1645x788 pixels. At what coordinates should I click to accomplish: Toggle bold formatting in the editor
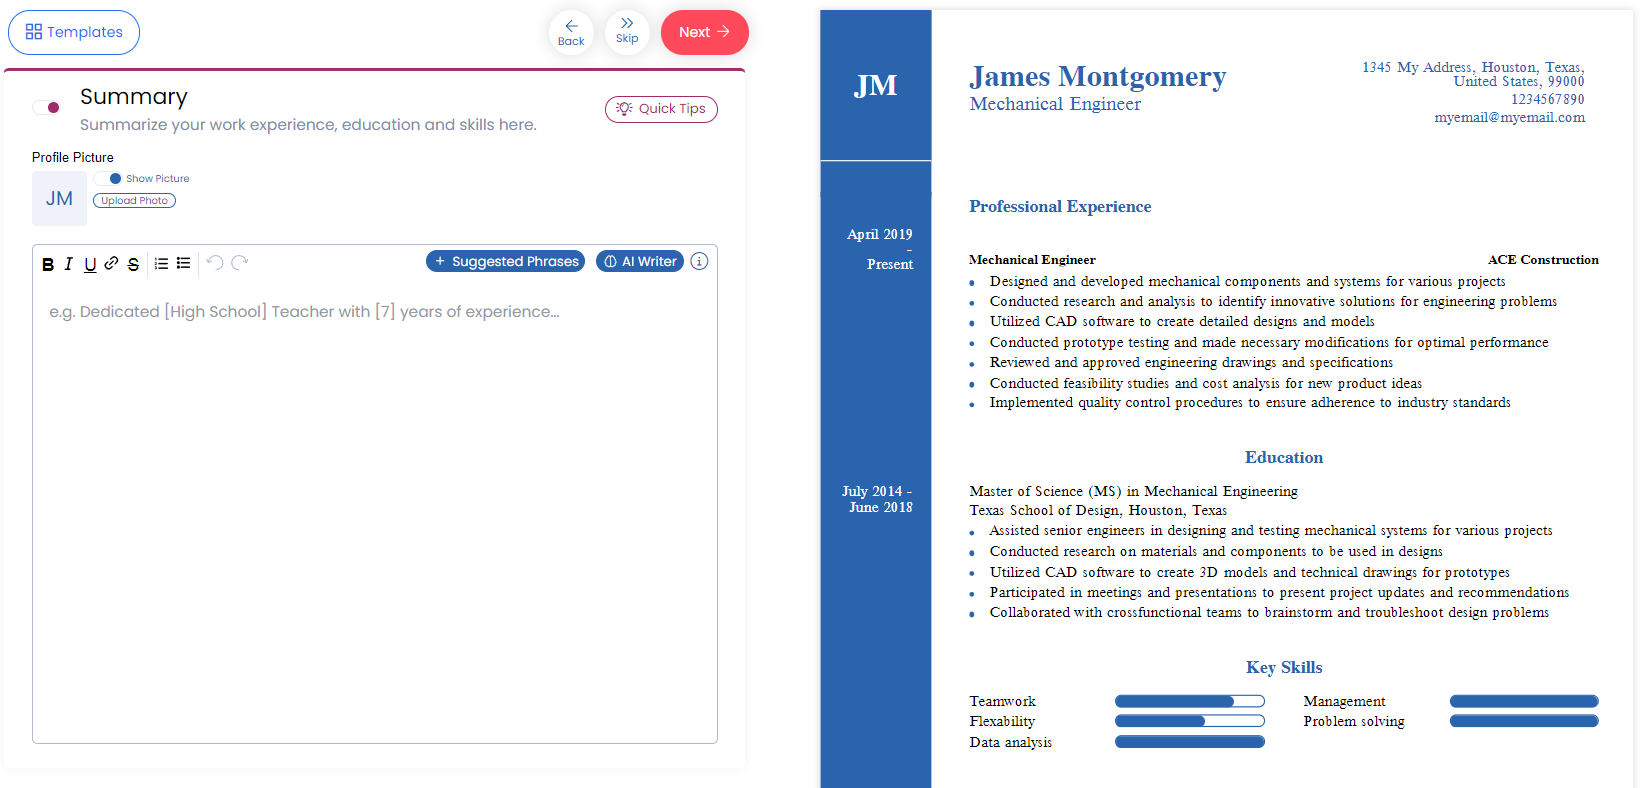(48, 264)
